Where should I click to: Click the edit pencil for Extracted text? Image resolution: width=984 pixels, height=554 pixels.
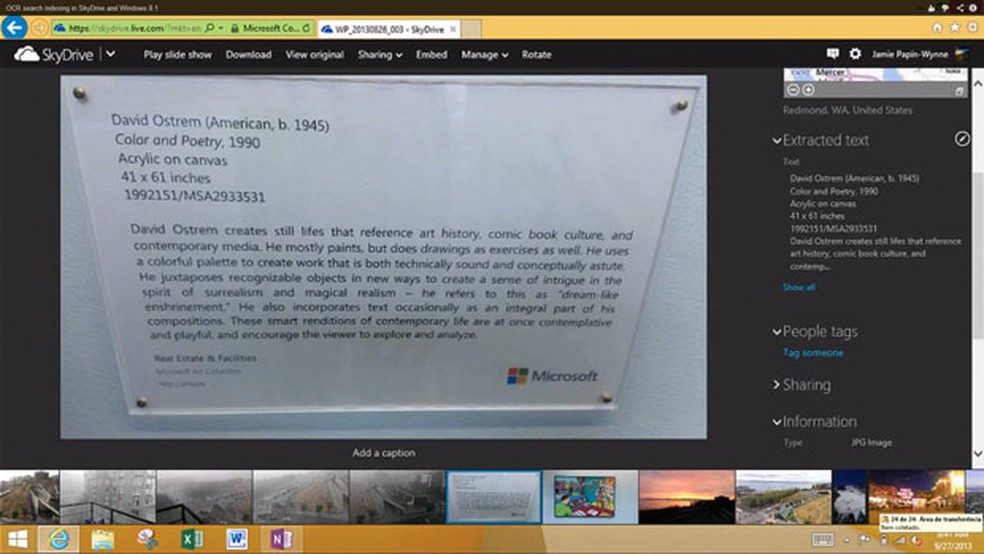[x=962, y=139]
